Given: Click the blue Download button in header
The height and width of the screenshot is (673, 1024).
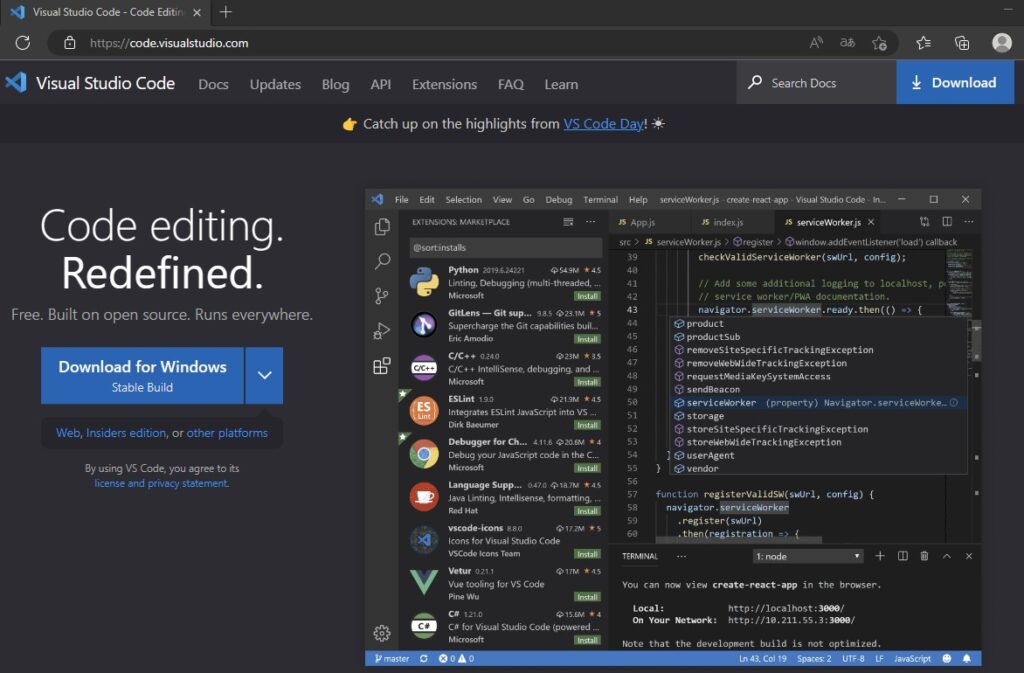Looking at the screenshot, I should tap(955, 82).
